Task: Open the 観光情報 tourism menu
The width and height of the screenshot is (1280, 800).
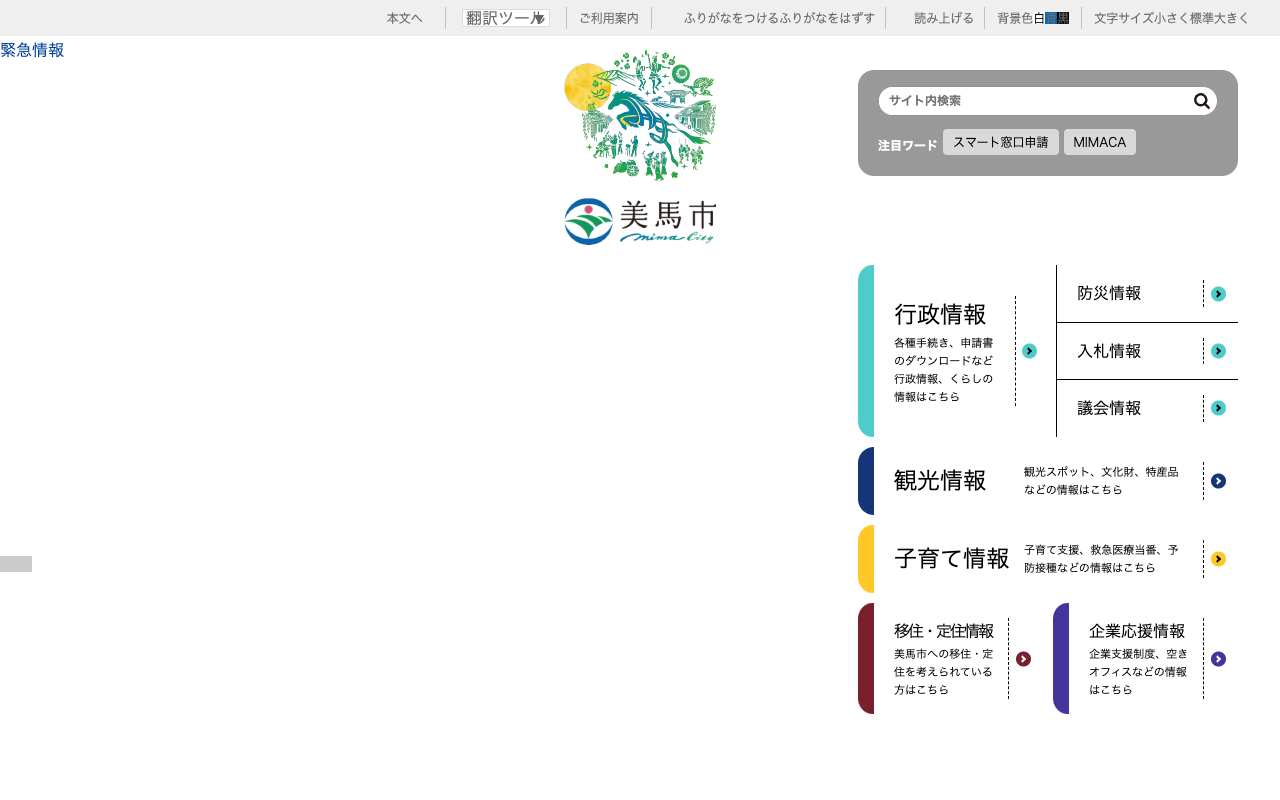Action: 1048,481
